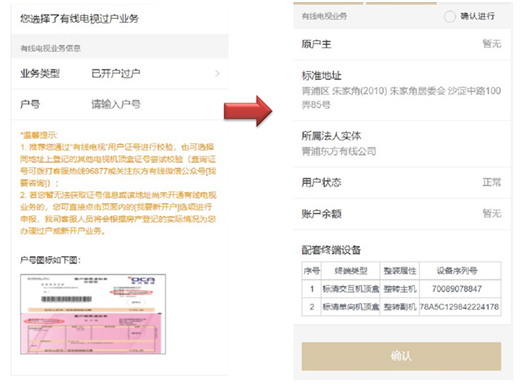Click the 有线电视业务信息 section header
This screenshot has height=384, width=524.
click(50, 48)
